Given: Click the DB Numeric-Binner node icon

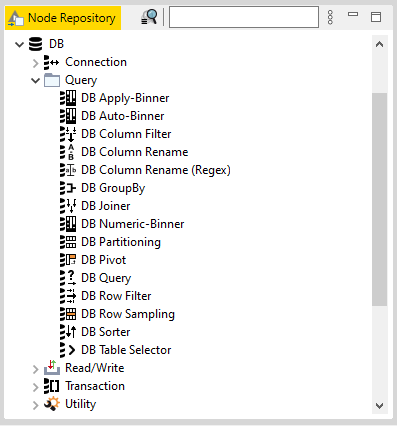Looking at the screenshot, I should click(68, 224).
